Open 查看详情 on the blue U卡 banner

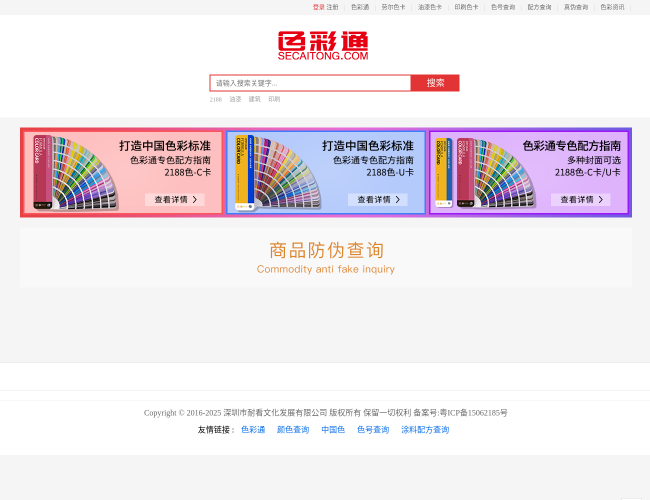click(378, 199)
